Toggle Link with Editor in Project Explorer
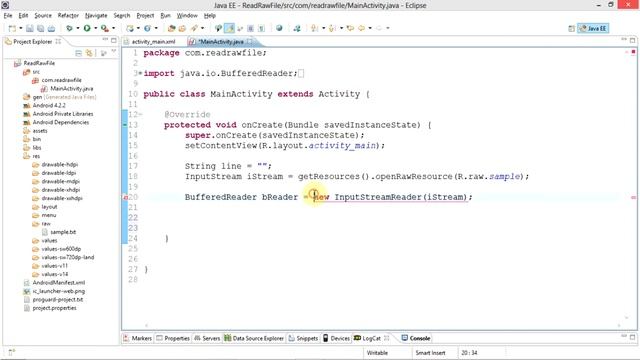The width and height of the screenshot is (640, 360). coord(89,53)
